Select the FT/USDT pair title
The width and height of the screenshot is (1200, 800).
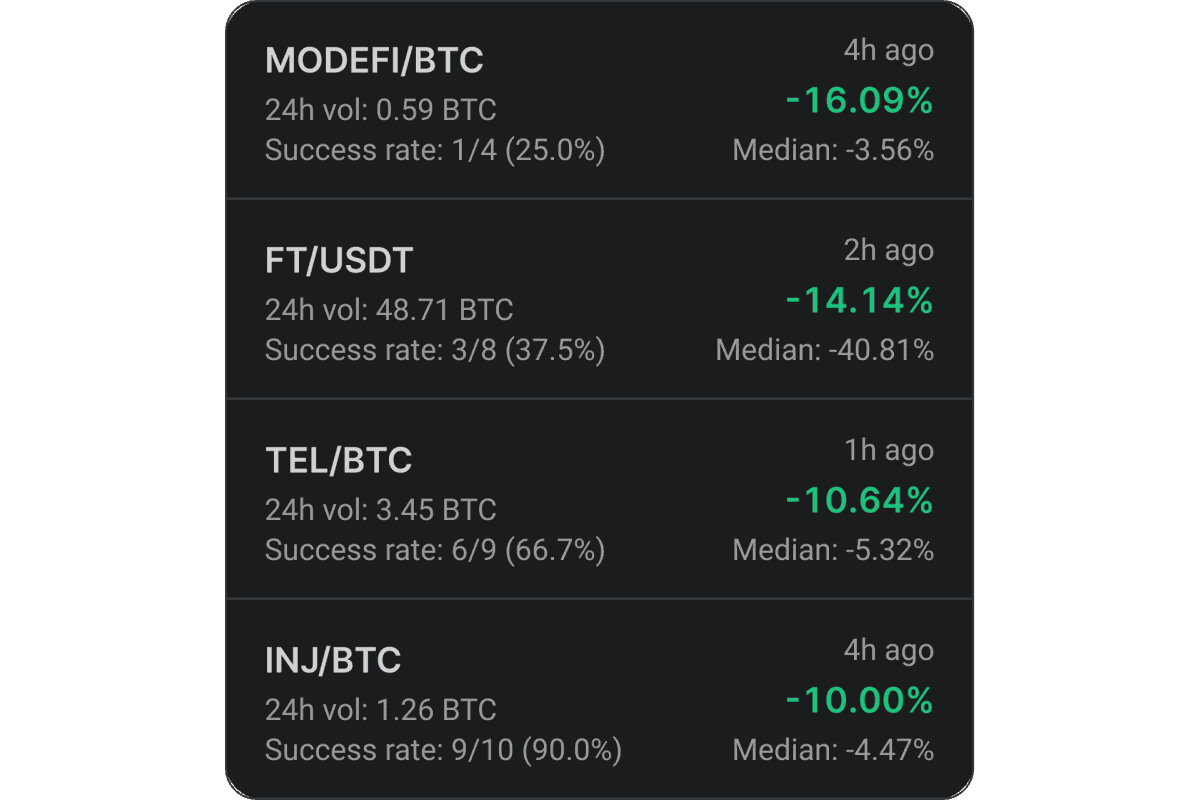pos(339,261)
